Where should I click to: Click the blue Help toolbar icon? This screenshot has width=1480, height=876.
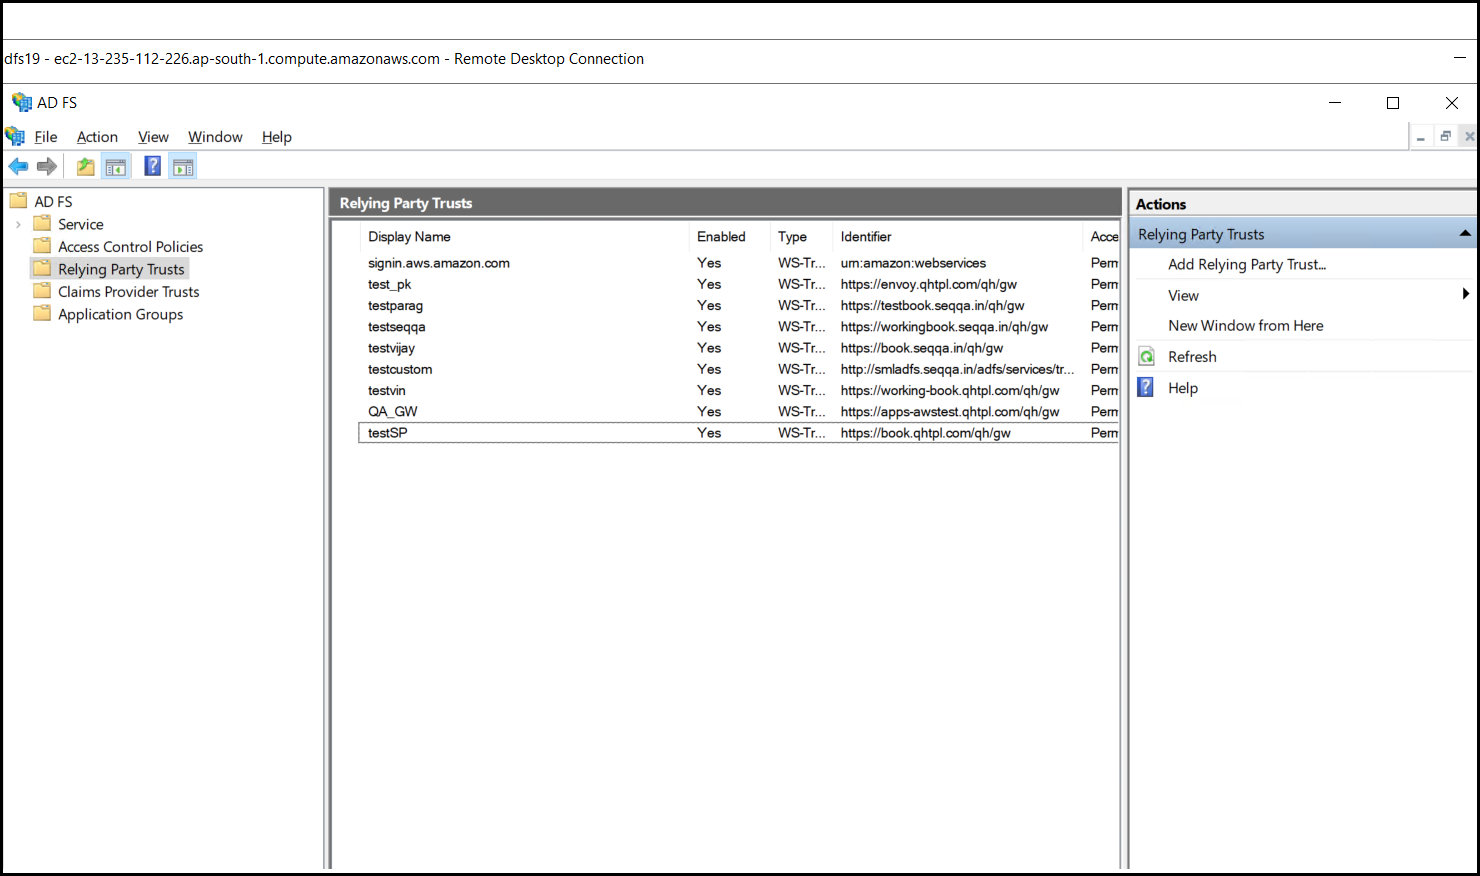[152, 166]
